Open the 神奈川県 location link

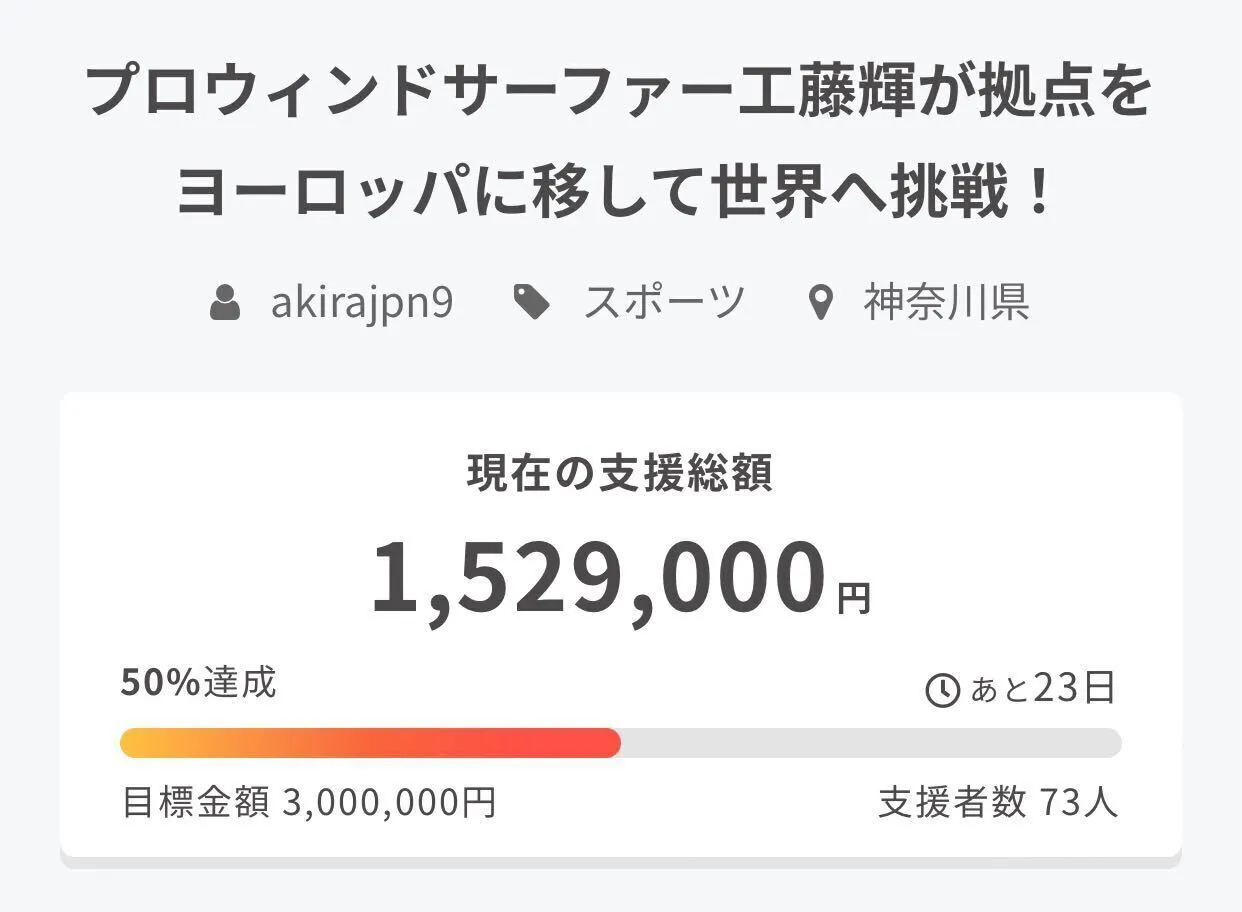pyautogui.click(x=946, y=302)
